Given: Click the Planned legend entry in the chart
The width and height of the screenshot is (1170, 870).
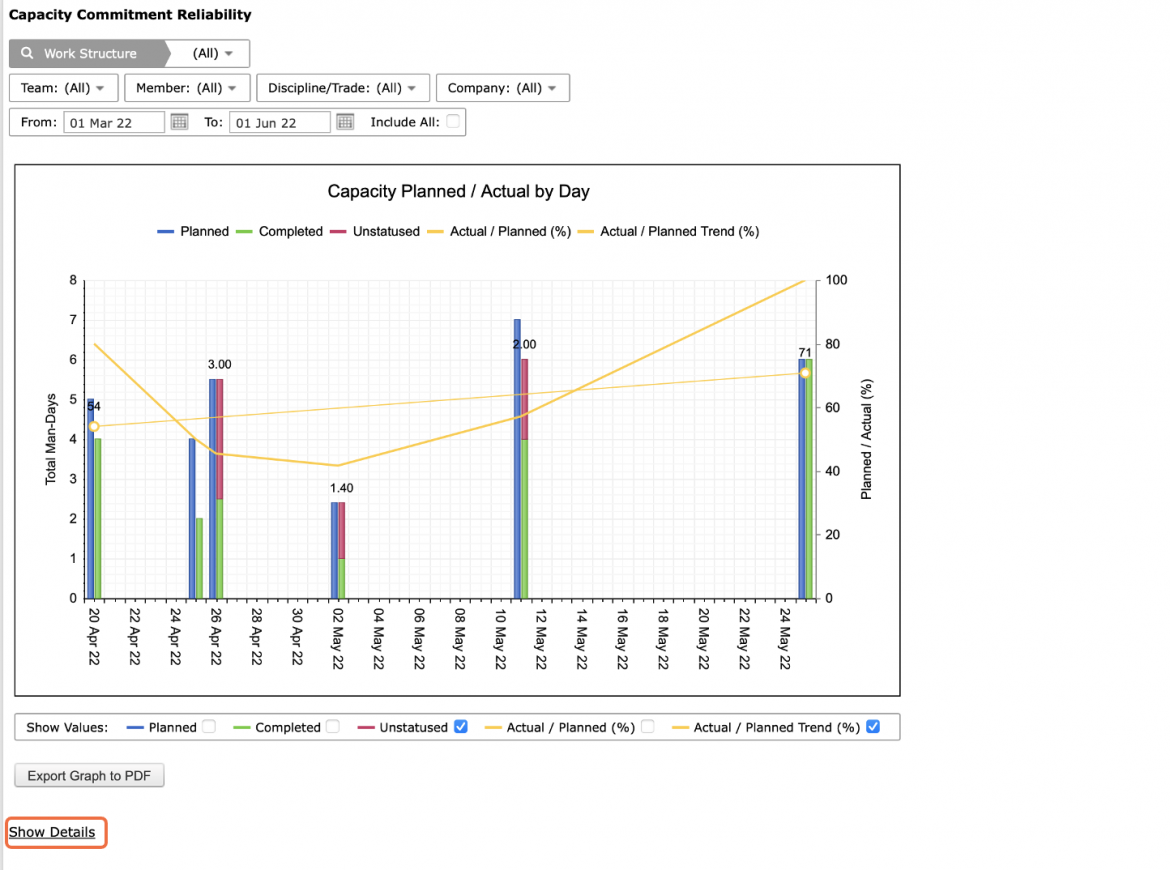Looking at the screenshot, I should 193,231.
